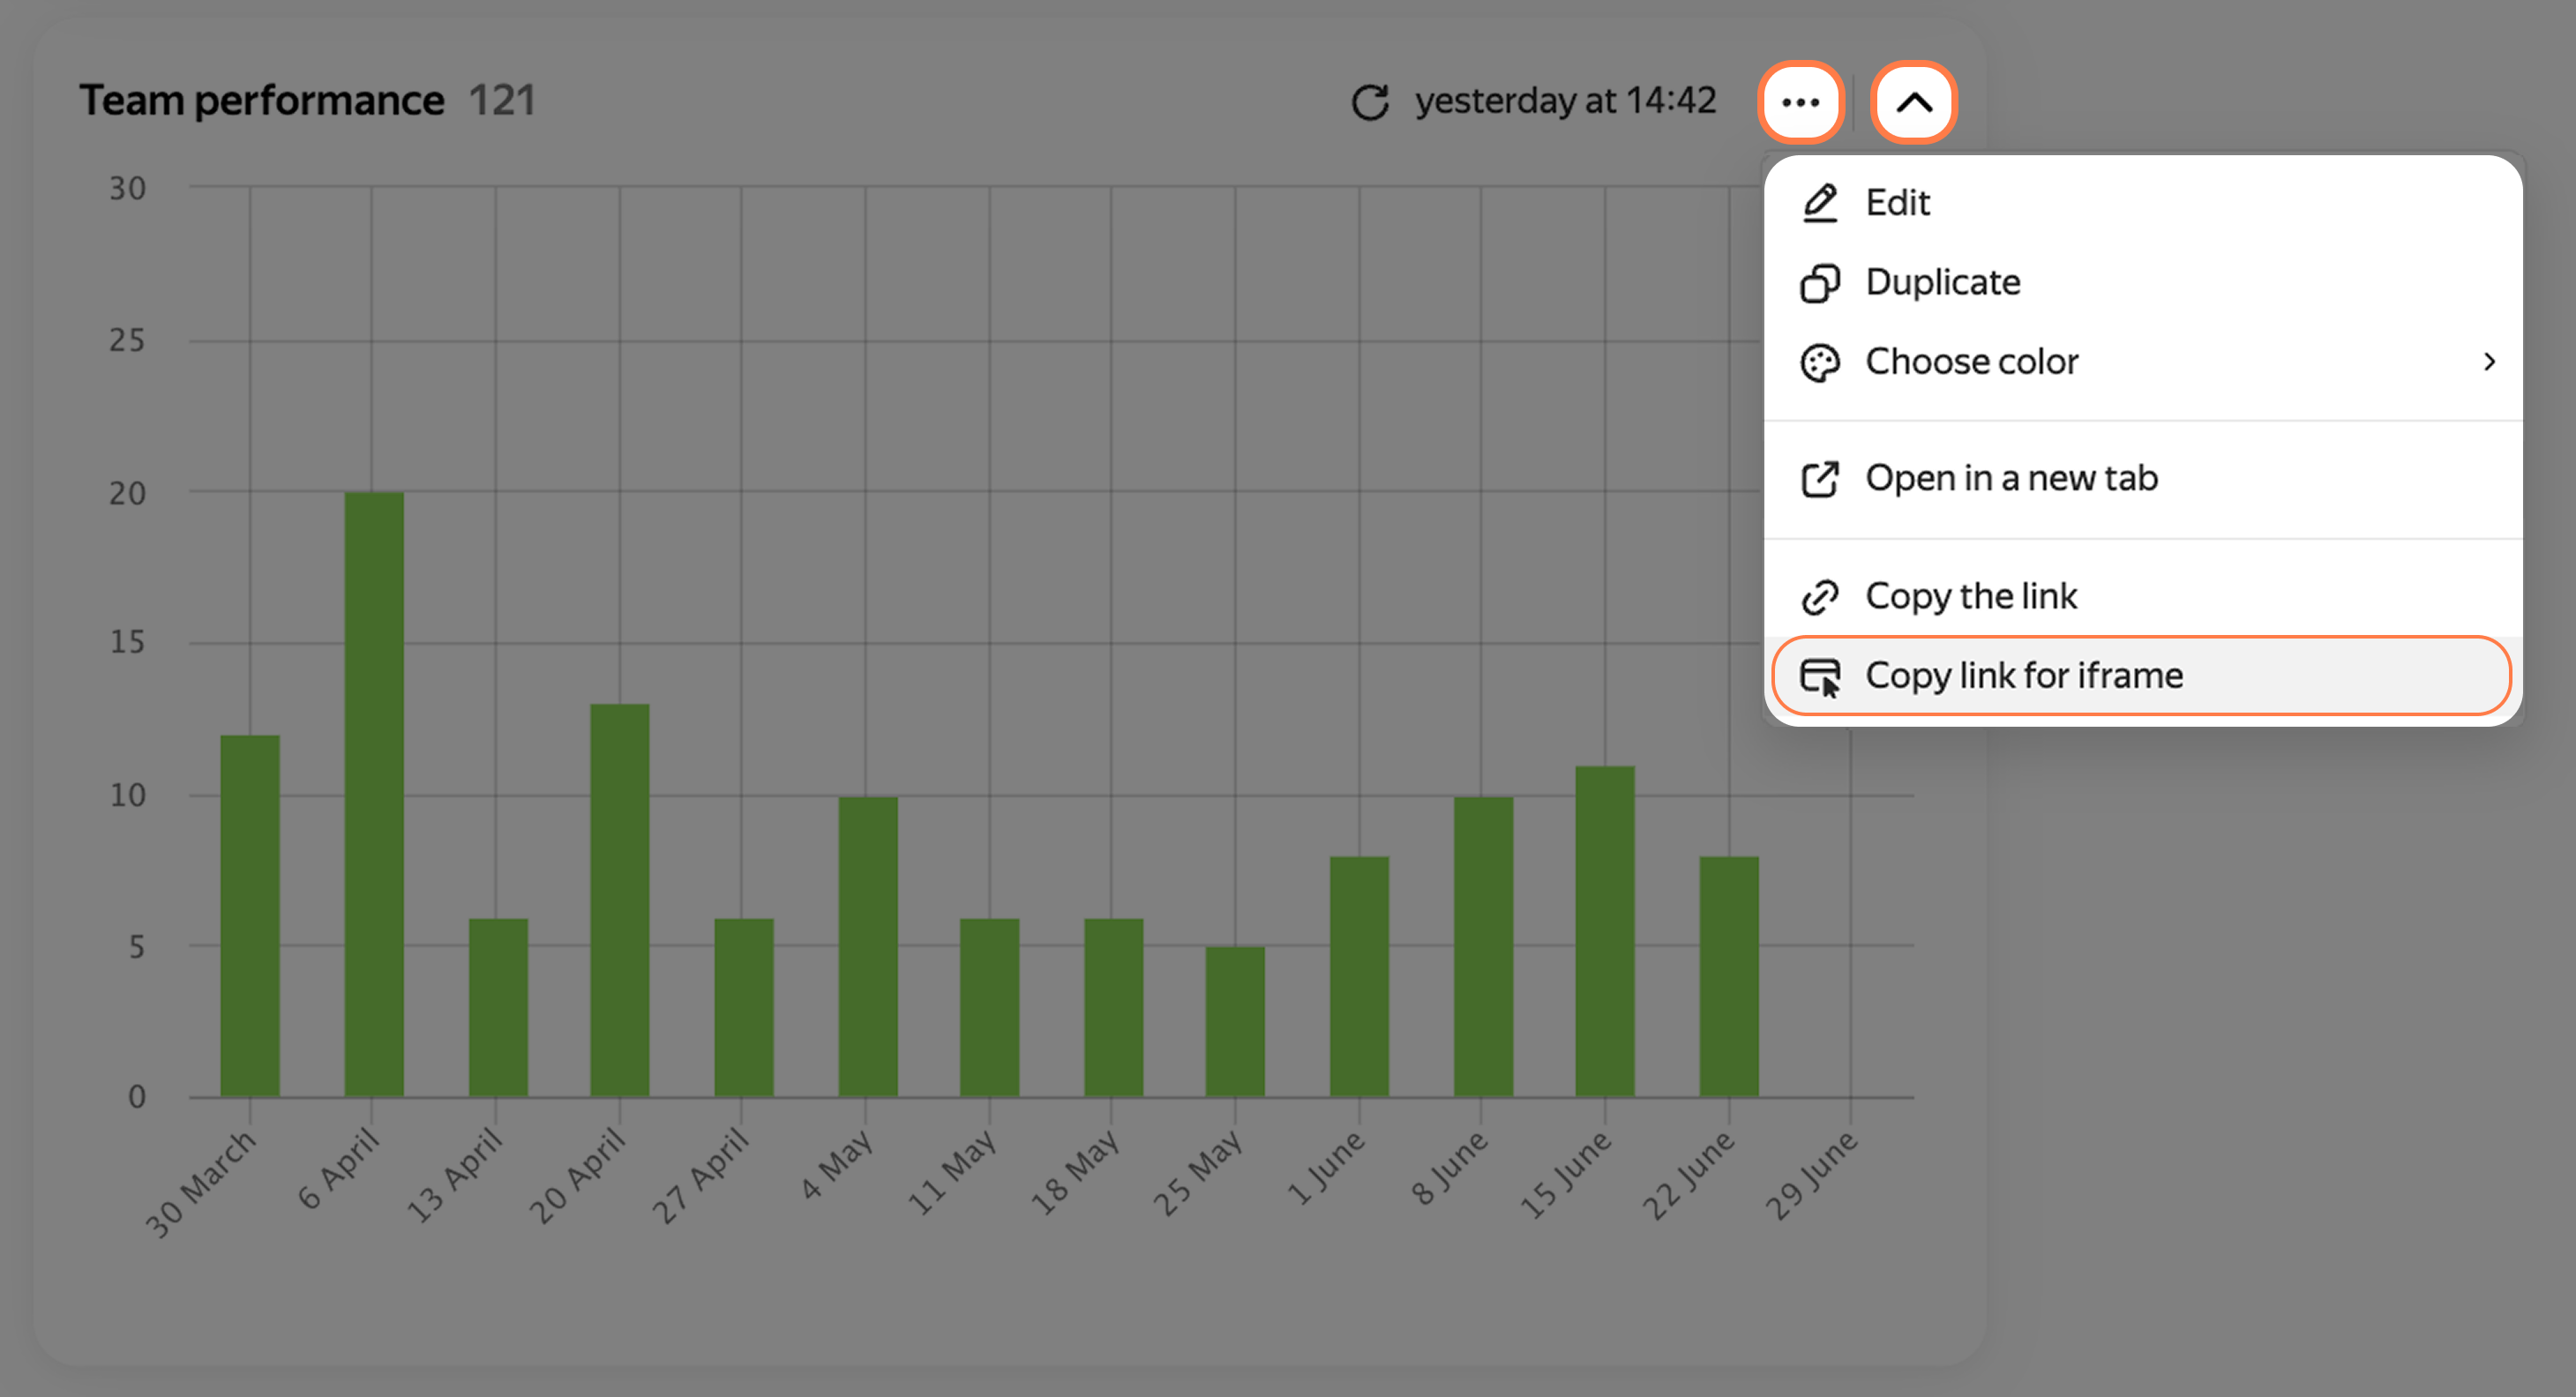This screenshot has width=2576, height=1397.
Task: Click the tallest bar for 6 April
Action: point(374,794)
